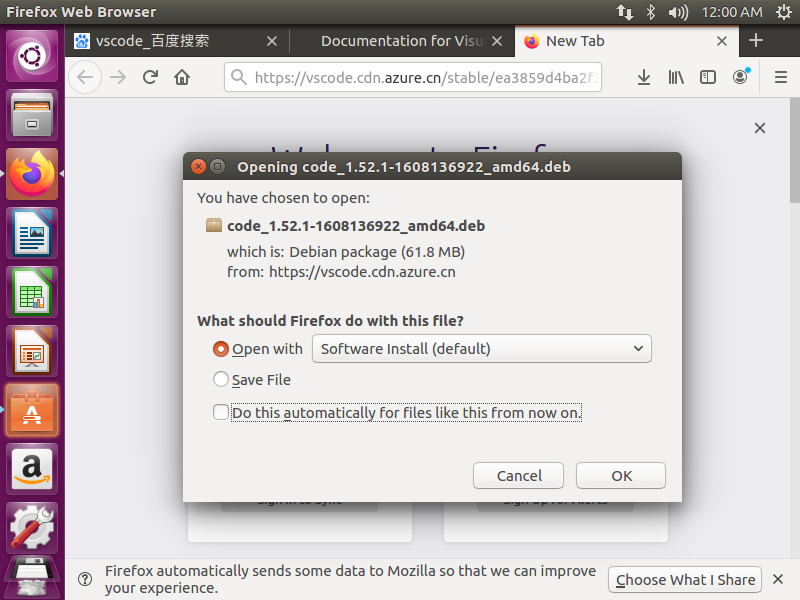The image size is (800, 600).
Task: Open the Amazon launcher in the dock
Action: coord(32,469)
